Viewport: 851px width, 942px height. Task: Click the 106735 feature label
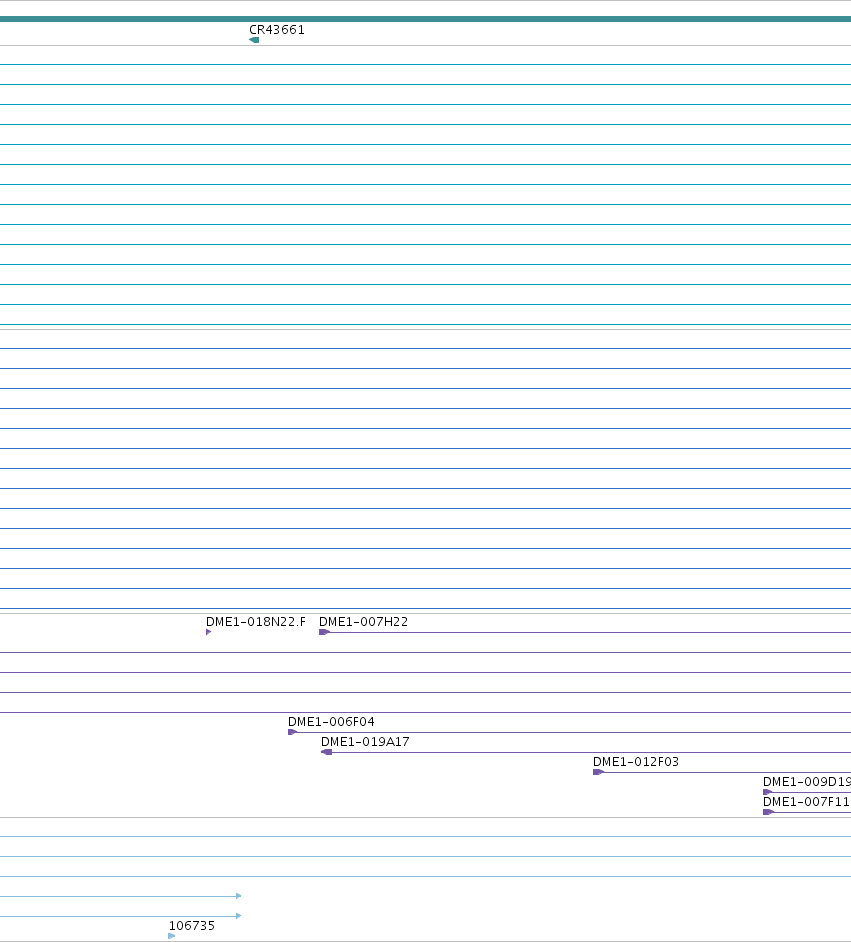click(192, 926)
